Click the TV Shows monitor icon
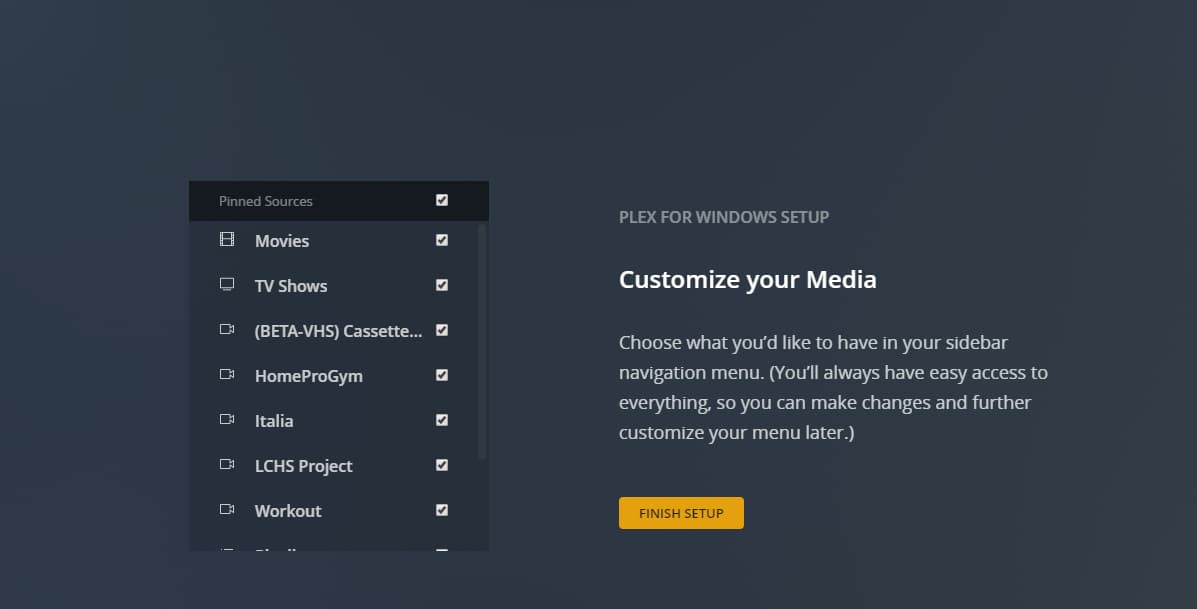This screenshot has height=609, width=1197. coord(227,285)
